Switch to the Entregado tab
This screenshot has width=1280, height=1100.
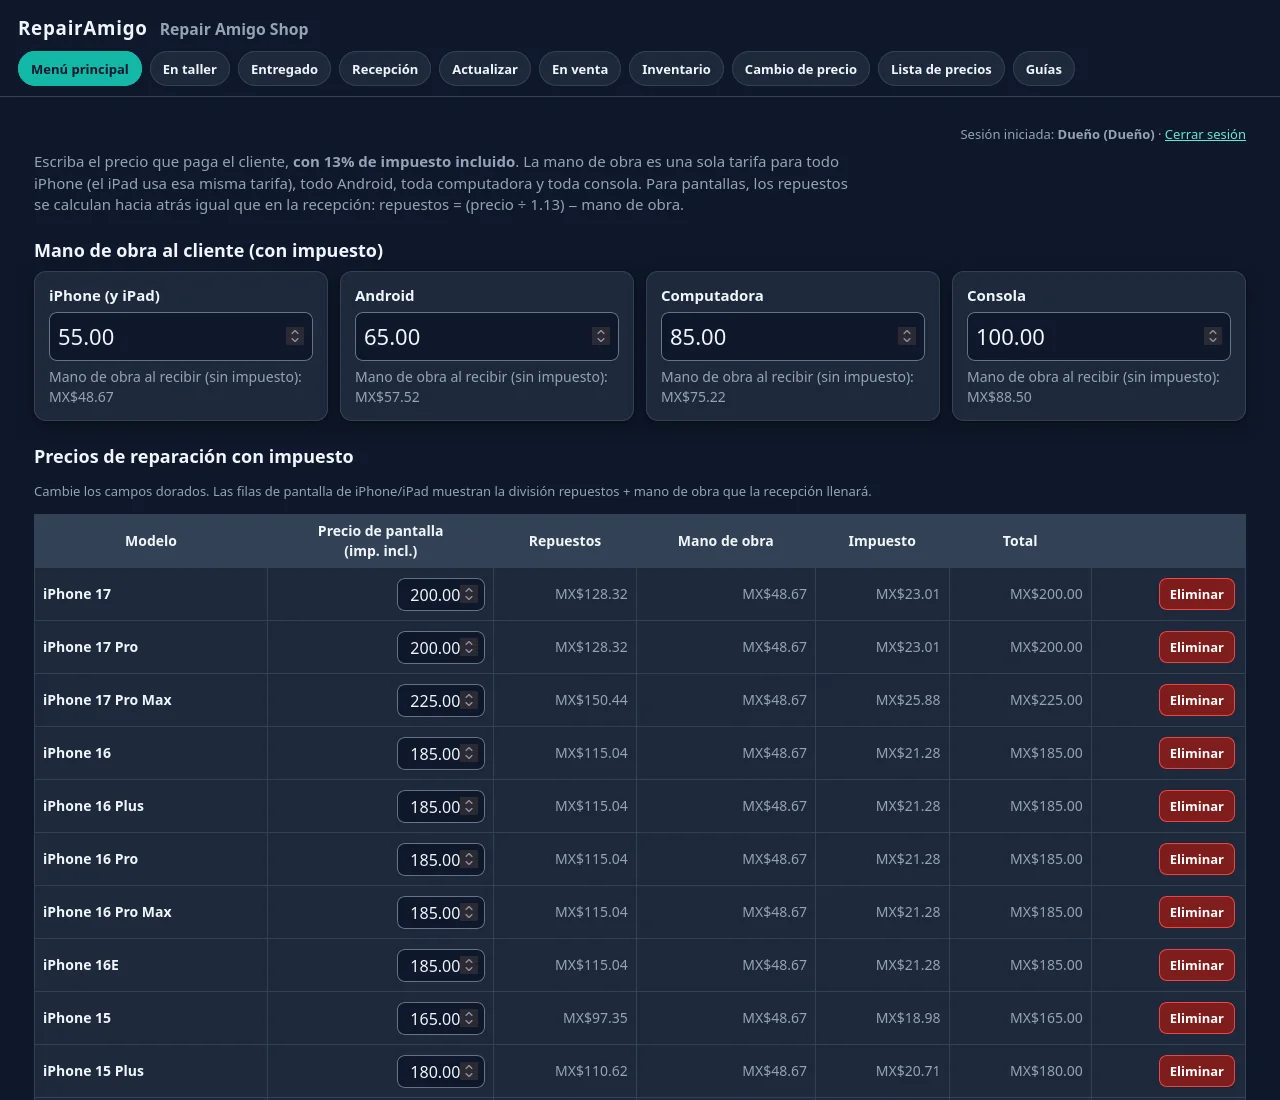point(284,69)
